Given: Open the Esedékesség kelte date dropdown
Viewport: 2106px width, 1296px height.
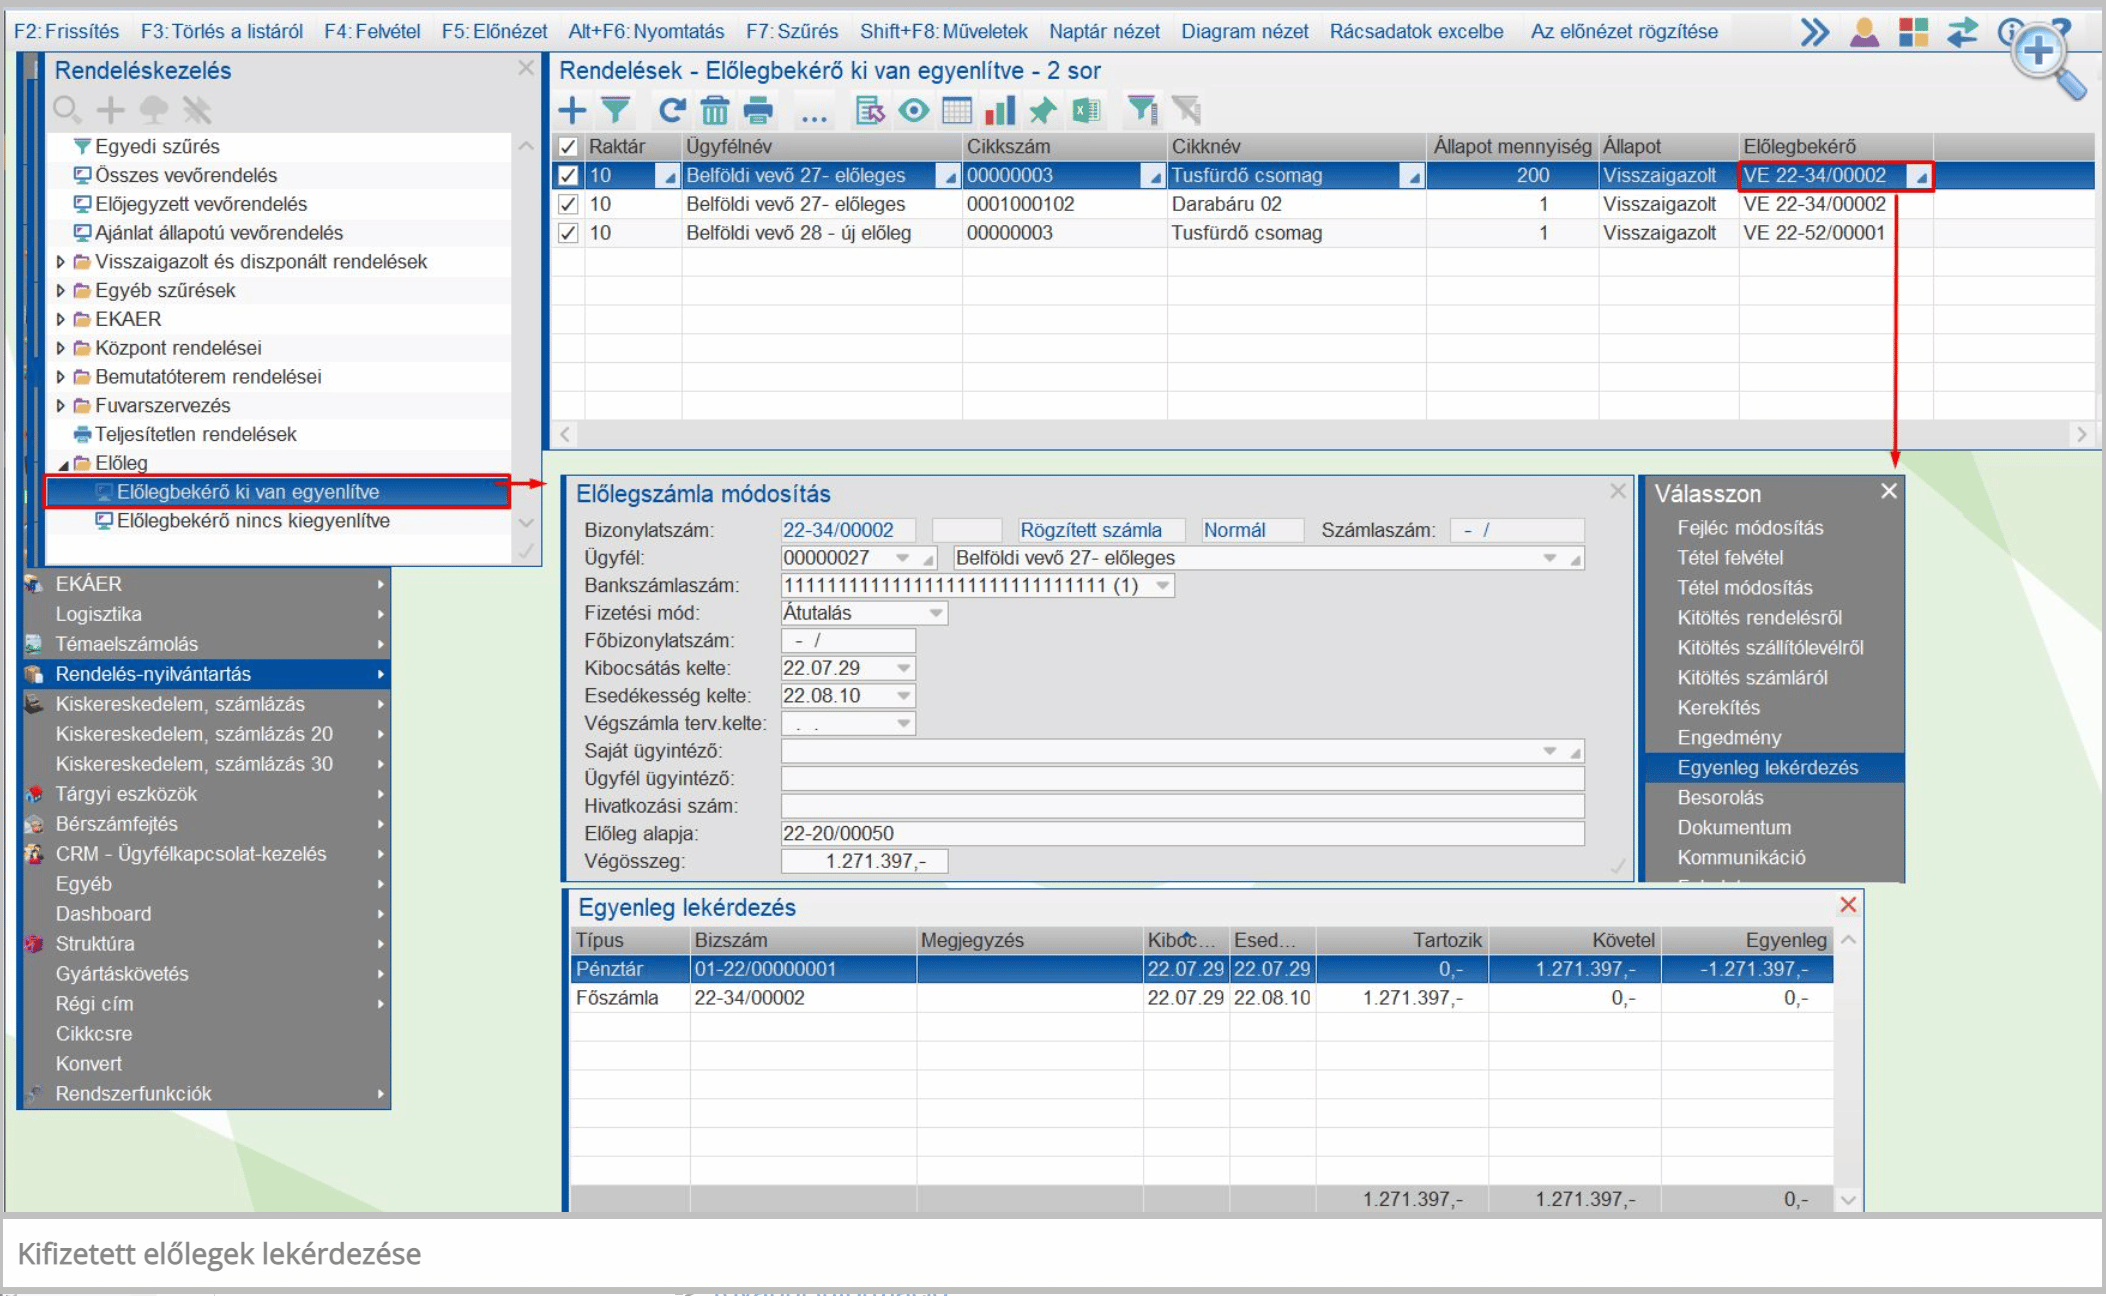Looking at the screenshot, I should (x=903, y=696).
